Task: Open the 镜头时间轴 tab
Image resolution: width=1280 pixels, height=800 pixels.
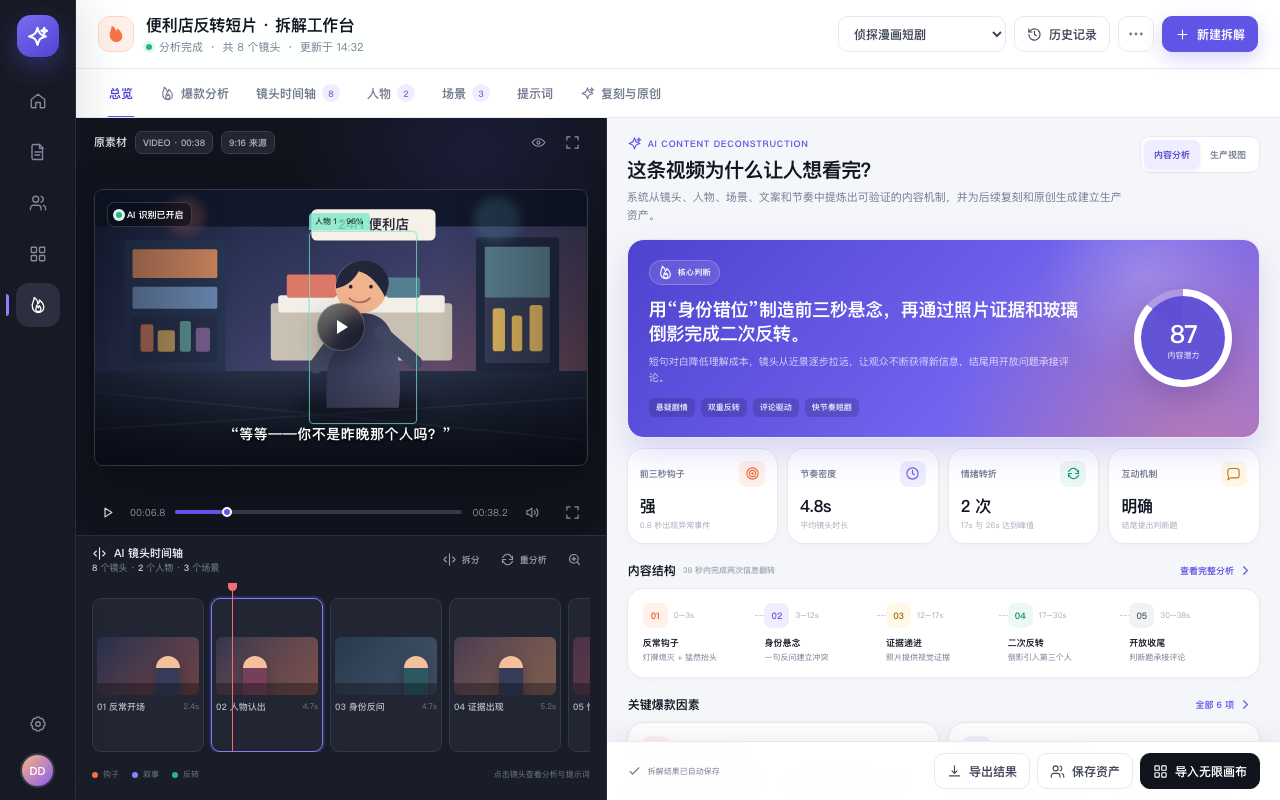Action: [x=298, y=94]
